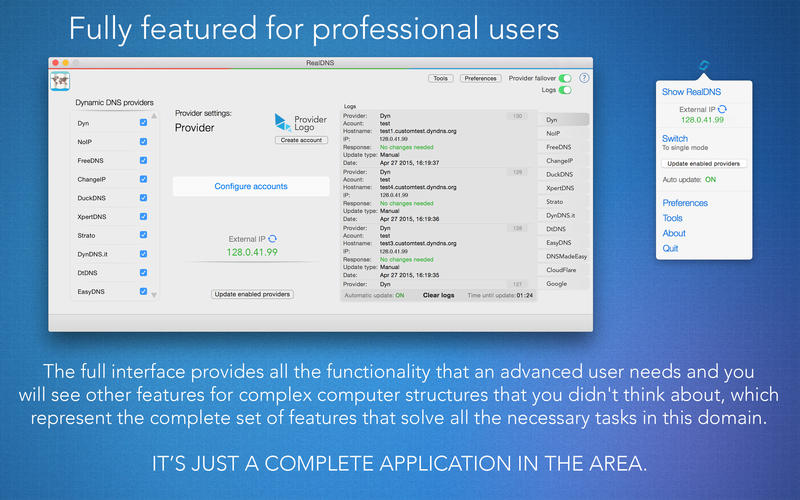Click the popup IP 128.0.41.99
Viewport: 800px width, 500px height.
[x=703, y=120]
